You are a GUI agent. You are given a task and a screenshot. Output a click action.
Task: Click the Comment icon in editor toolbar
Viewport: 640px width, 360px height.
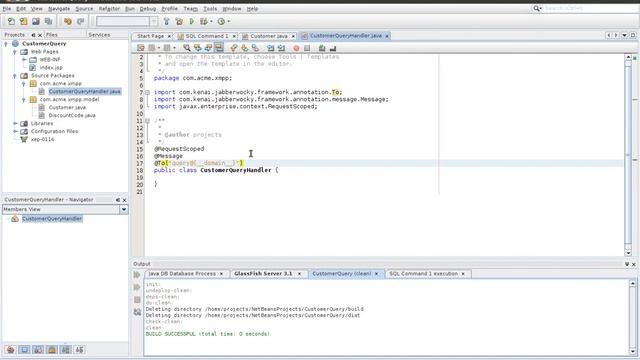coord(322,48)
